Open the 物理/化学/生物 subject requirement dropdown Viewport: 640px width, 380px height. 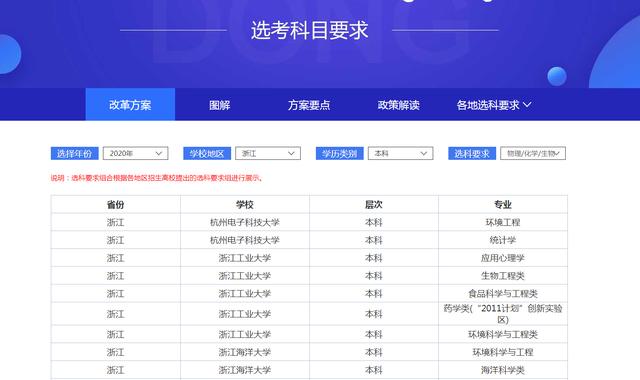click(x=533, y=153)
